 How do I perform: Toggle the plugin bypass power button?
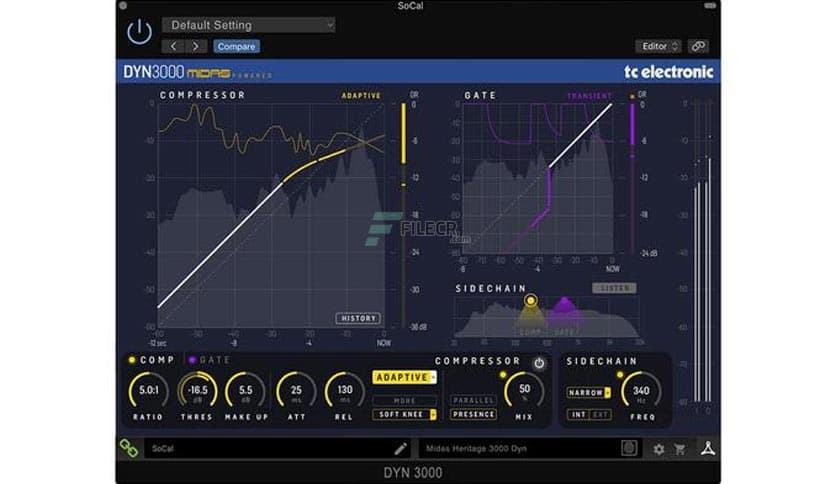(x=139, y=31)
